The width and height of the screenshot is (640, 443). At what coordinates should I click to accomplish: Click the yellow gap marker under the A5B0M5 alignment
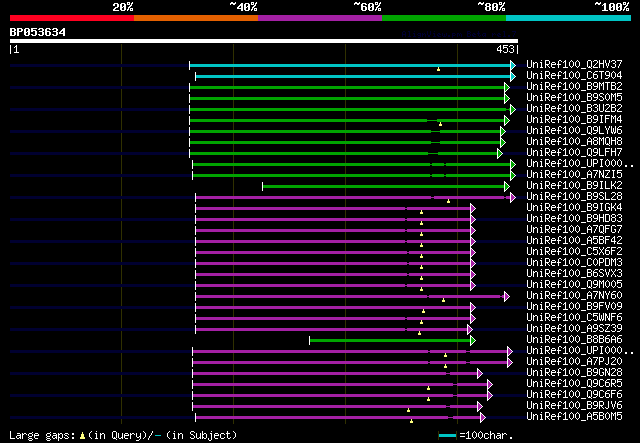(x=411, y=421)
